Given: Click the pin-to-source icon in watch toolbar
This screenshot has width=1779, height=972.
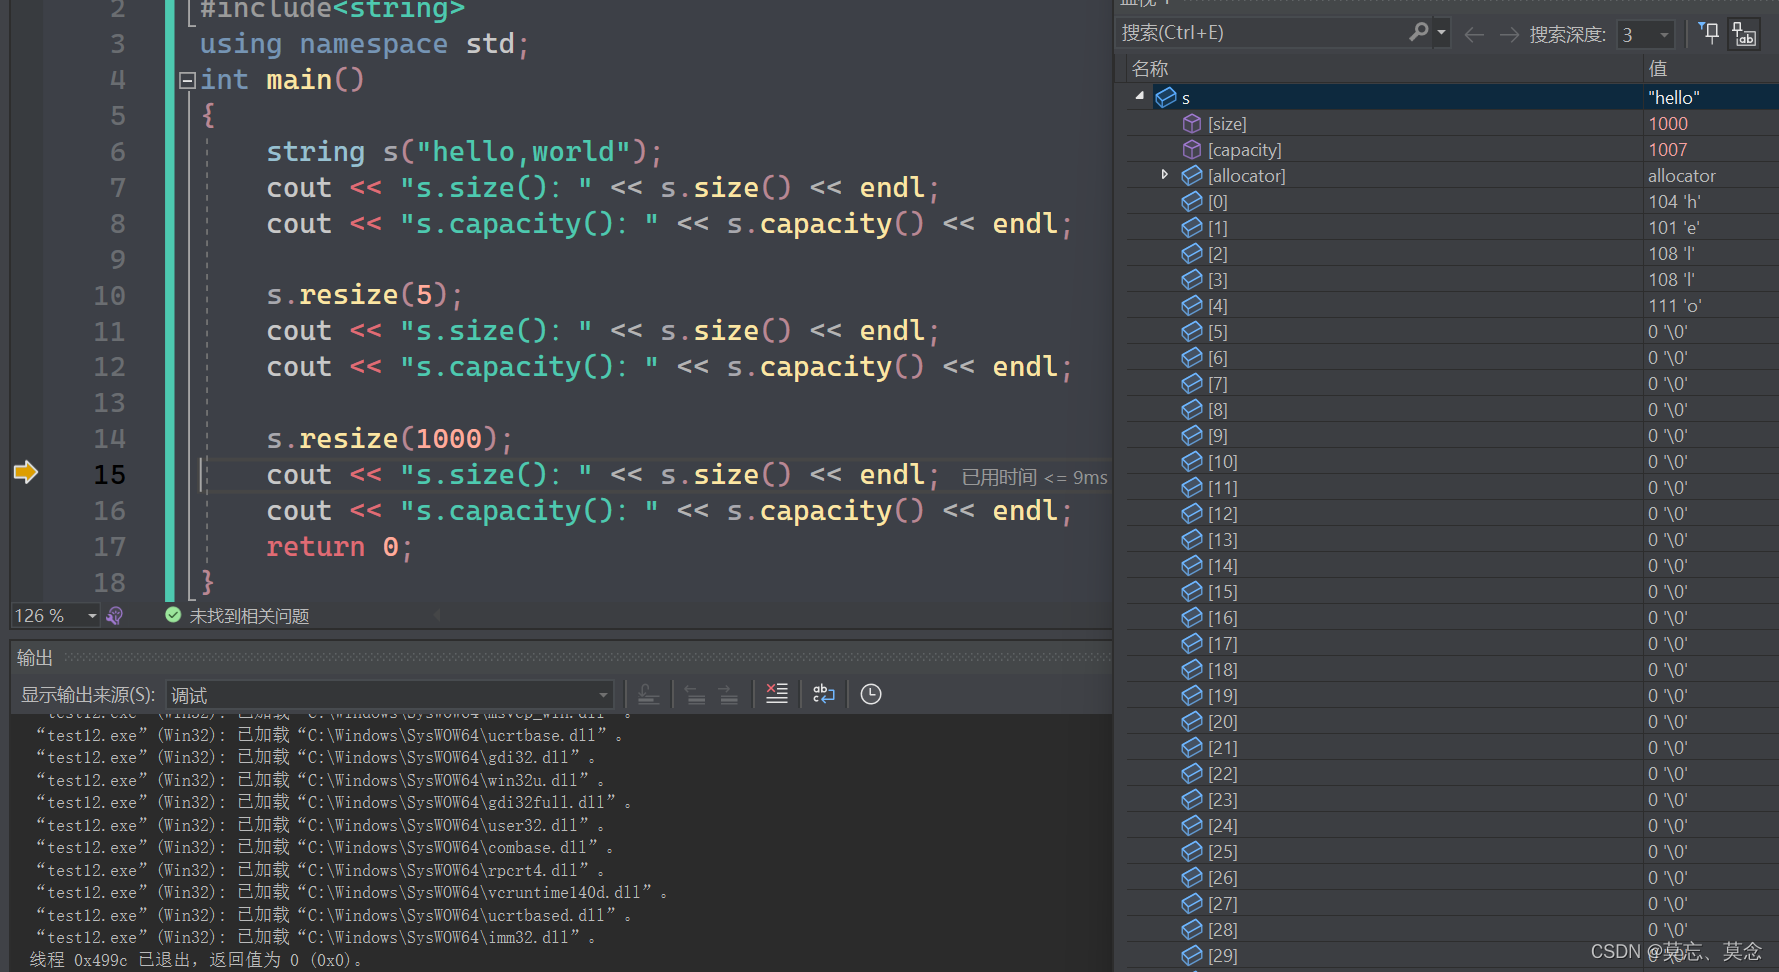Looking at the screenshot, I should pyautogui.click(x=1708, y=32).
